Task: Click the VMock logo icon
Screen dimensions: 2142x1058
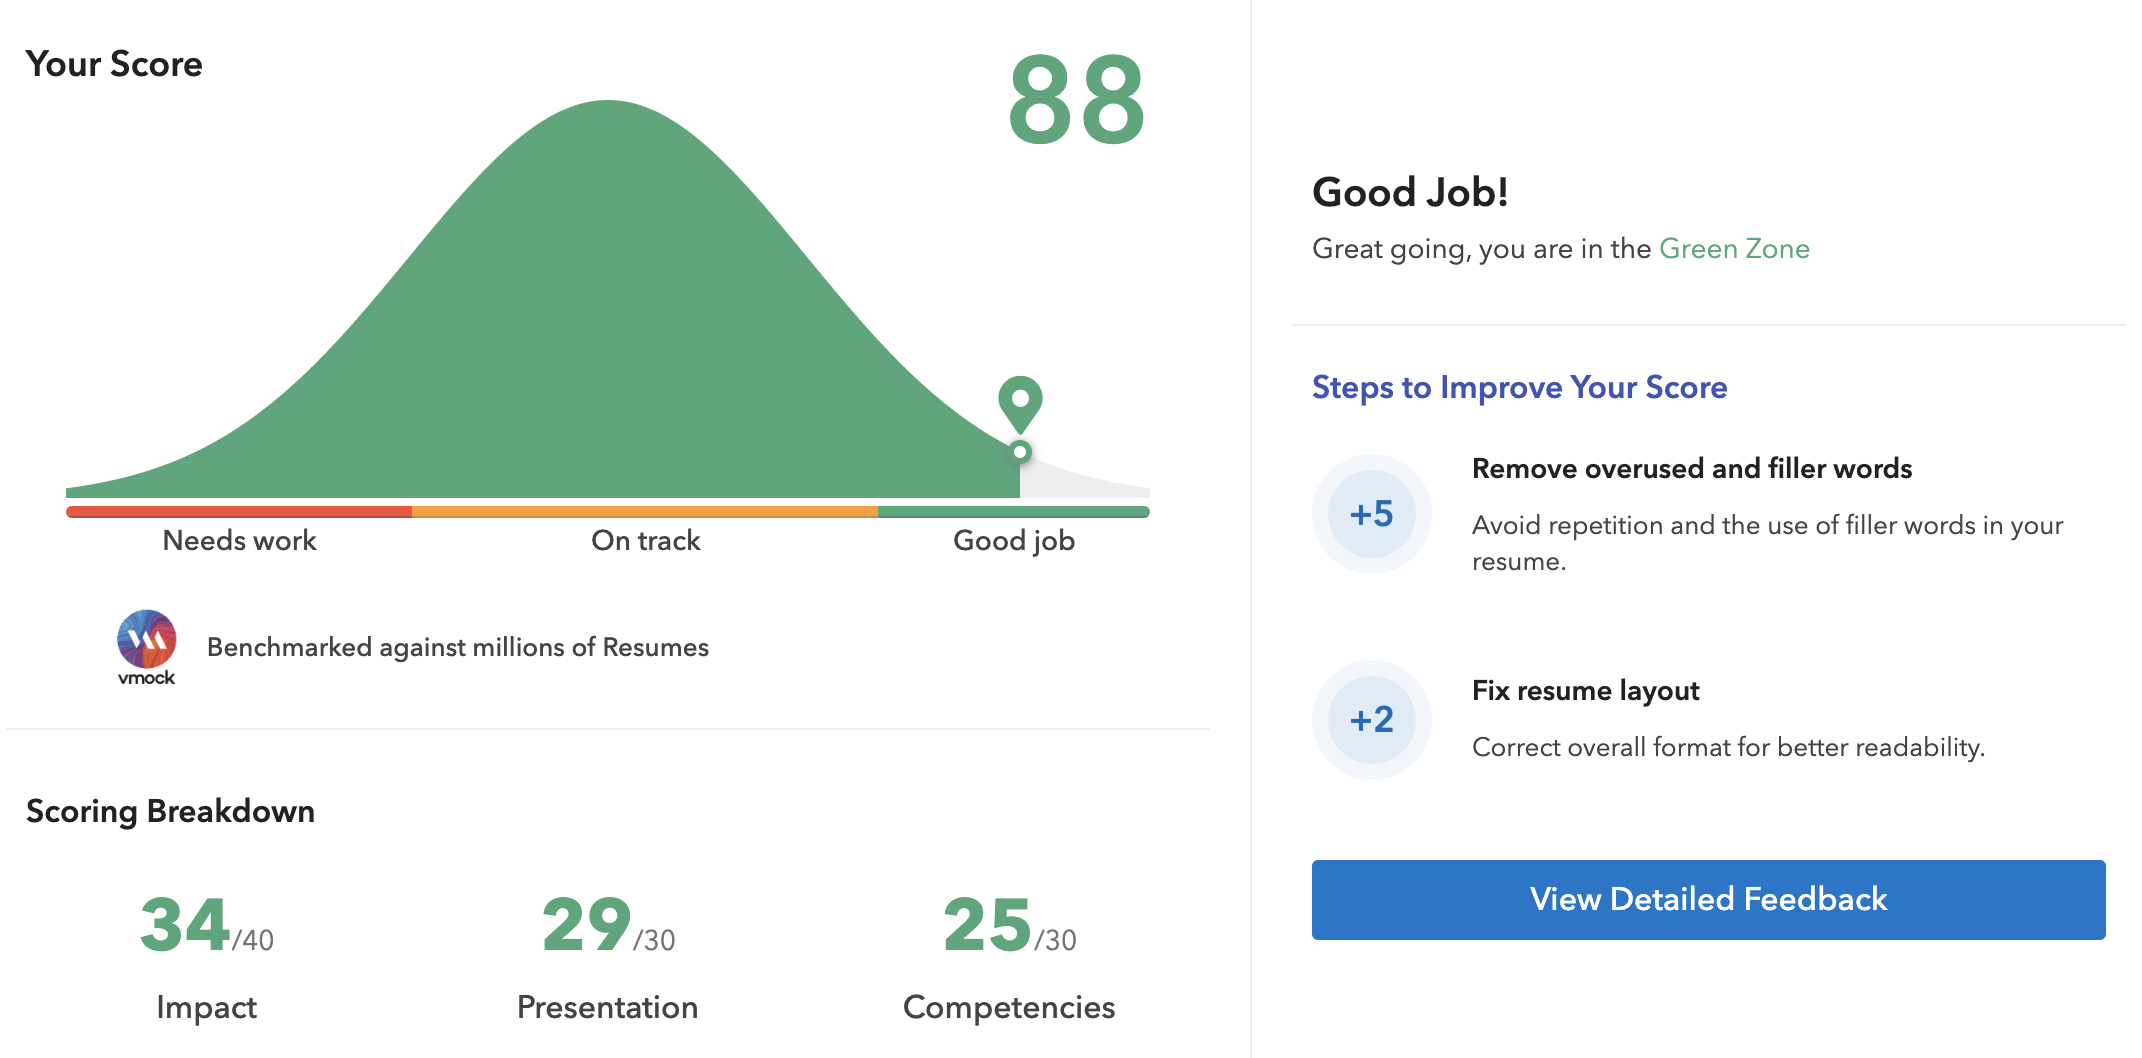Action: tap(146, 640)
